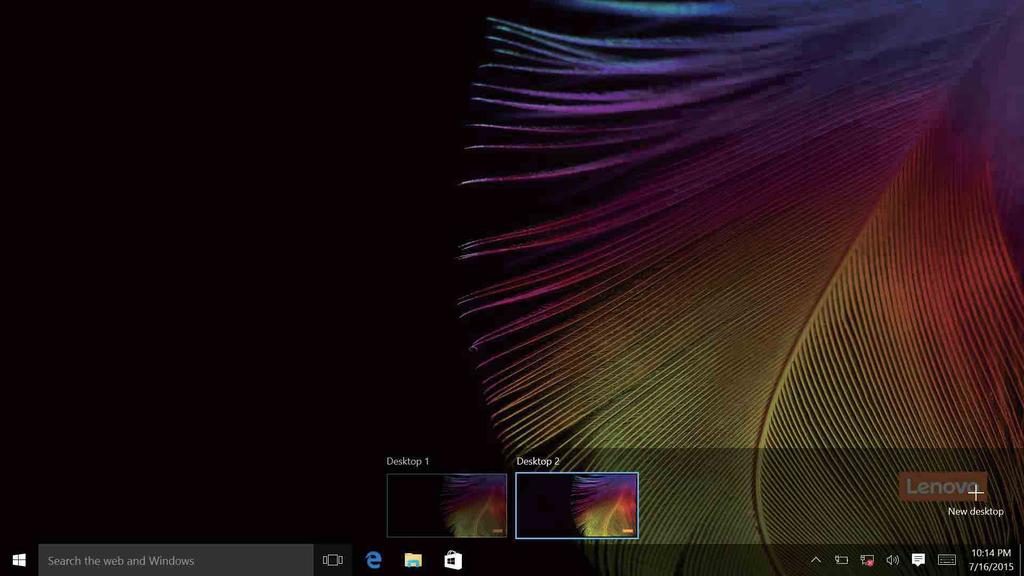The width and height of the screenshot is (1024, 576).
Task: Open the Windows Store app
Action: pyautogui.click(x=453, y=560)
